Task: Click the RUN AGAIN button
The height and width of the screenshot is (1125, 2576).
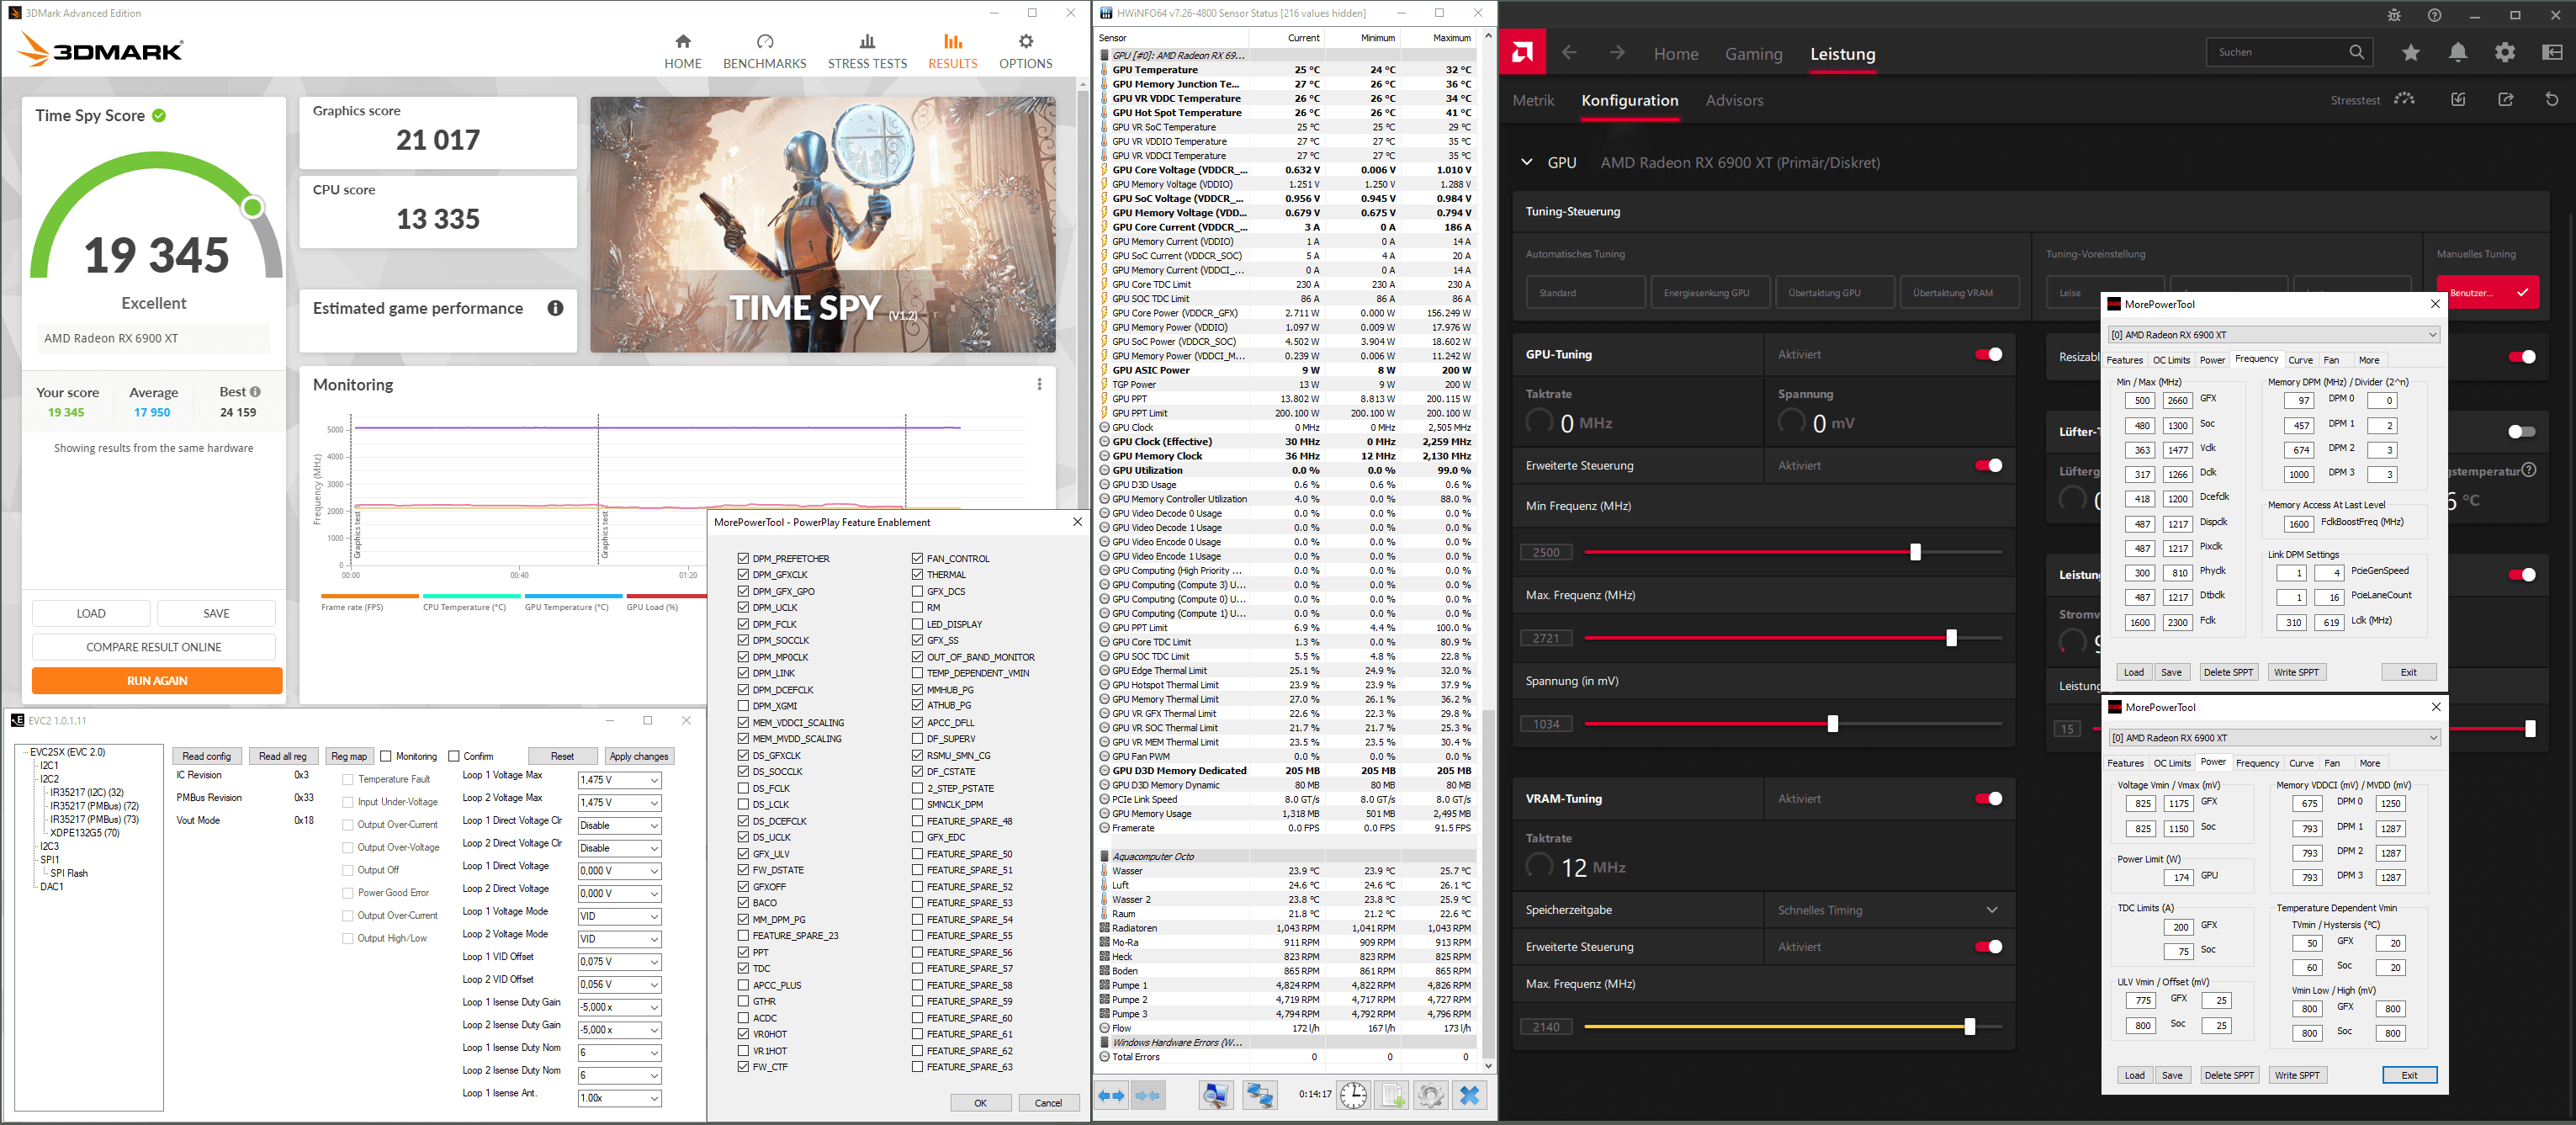Action: 157,680
